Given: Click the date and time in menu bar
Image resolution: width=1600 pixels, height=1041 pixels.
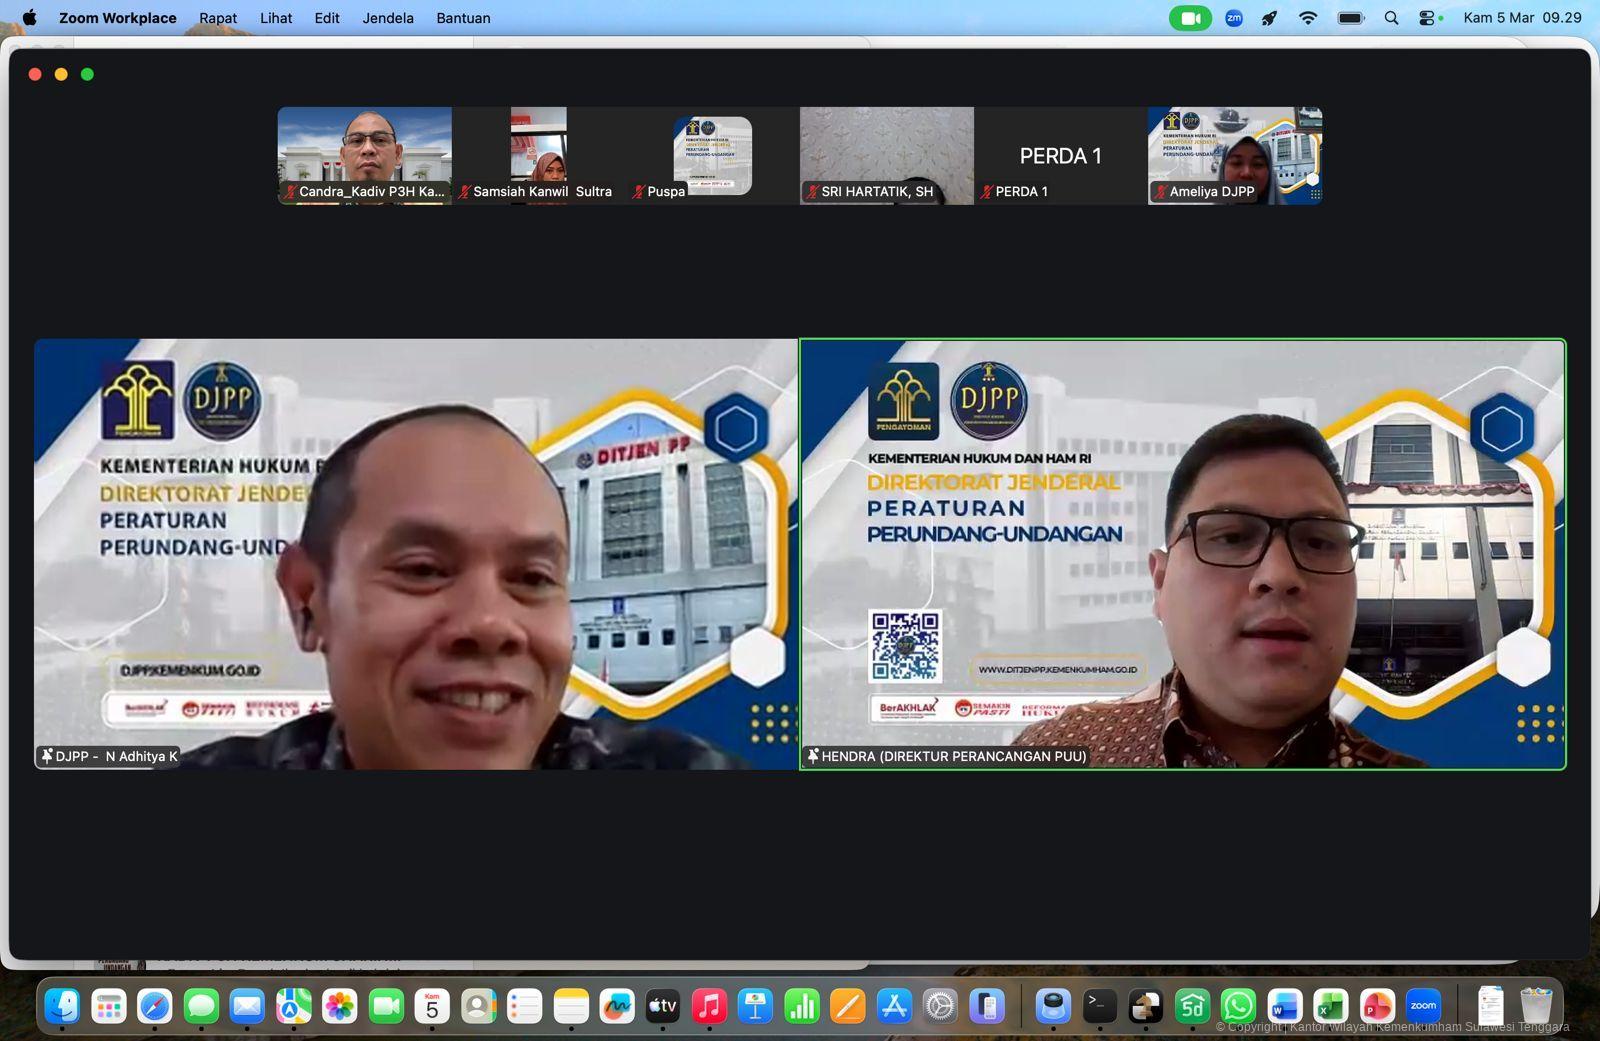Looking at the screenshot, I should pos(1522,18).
